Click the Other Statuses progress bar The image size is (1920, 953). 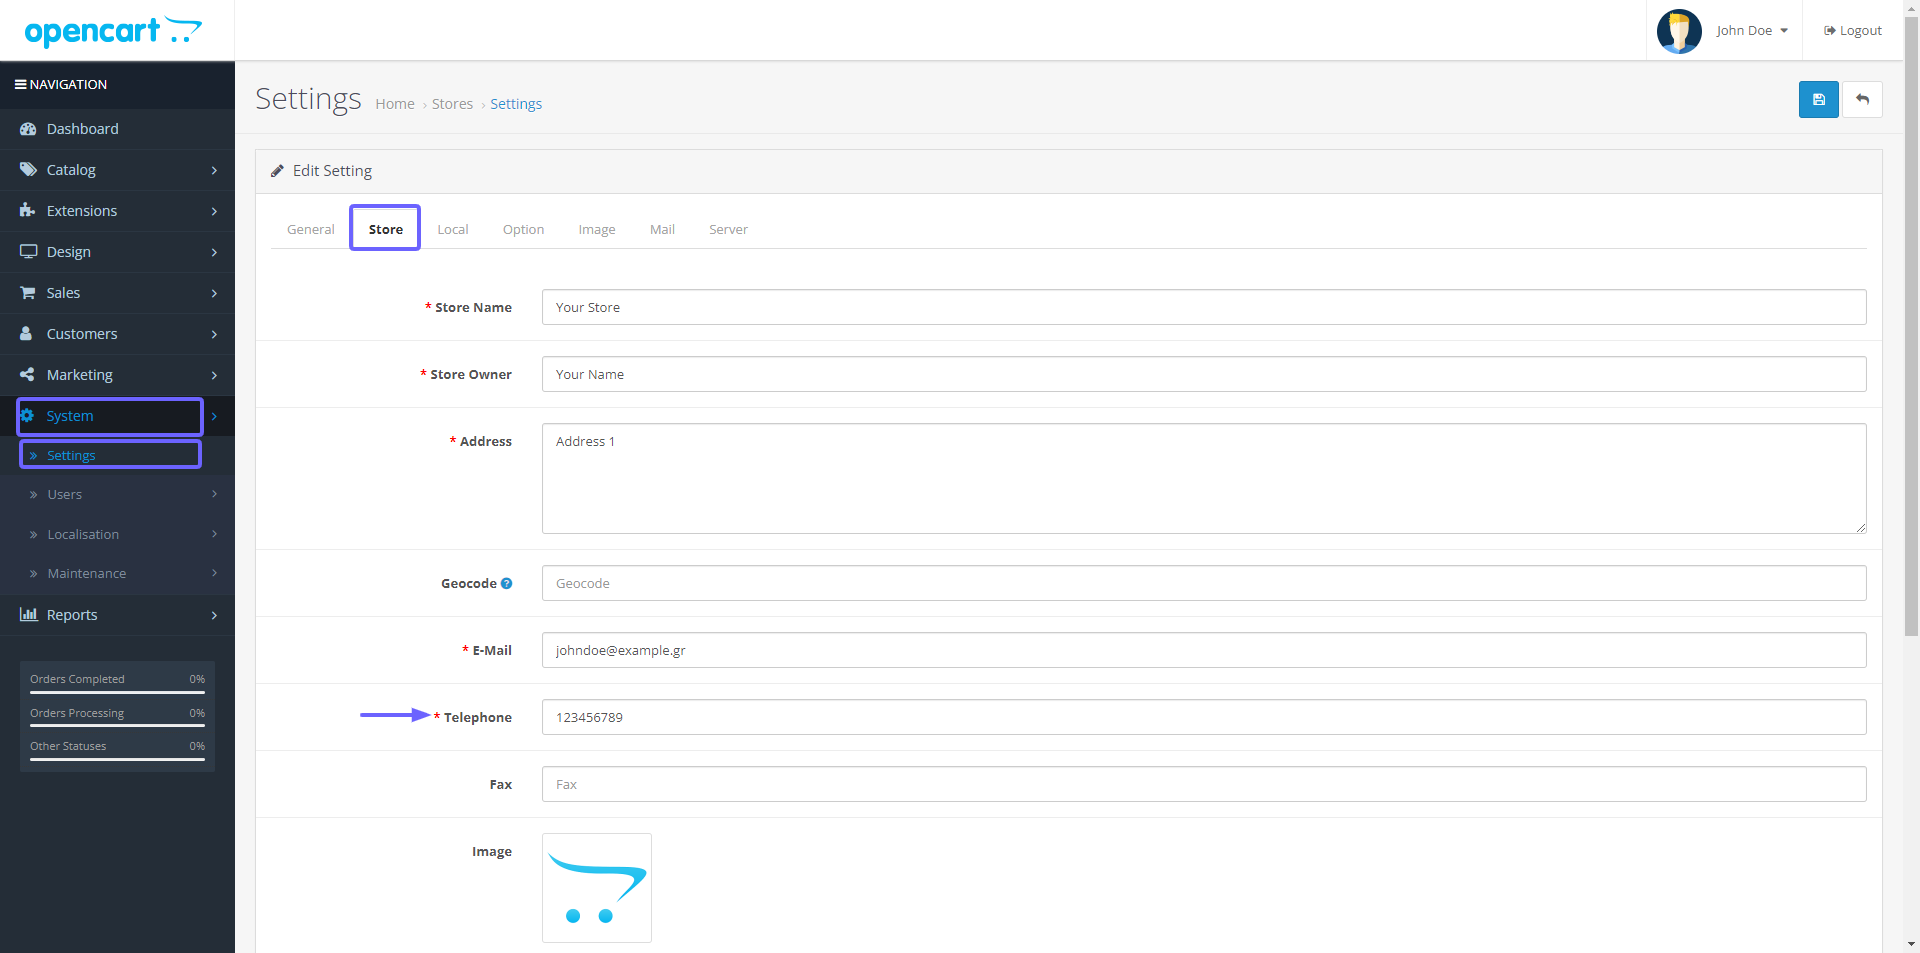(117, 759)
